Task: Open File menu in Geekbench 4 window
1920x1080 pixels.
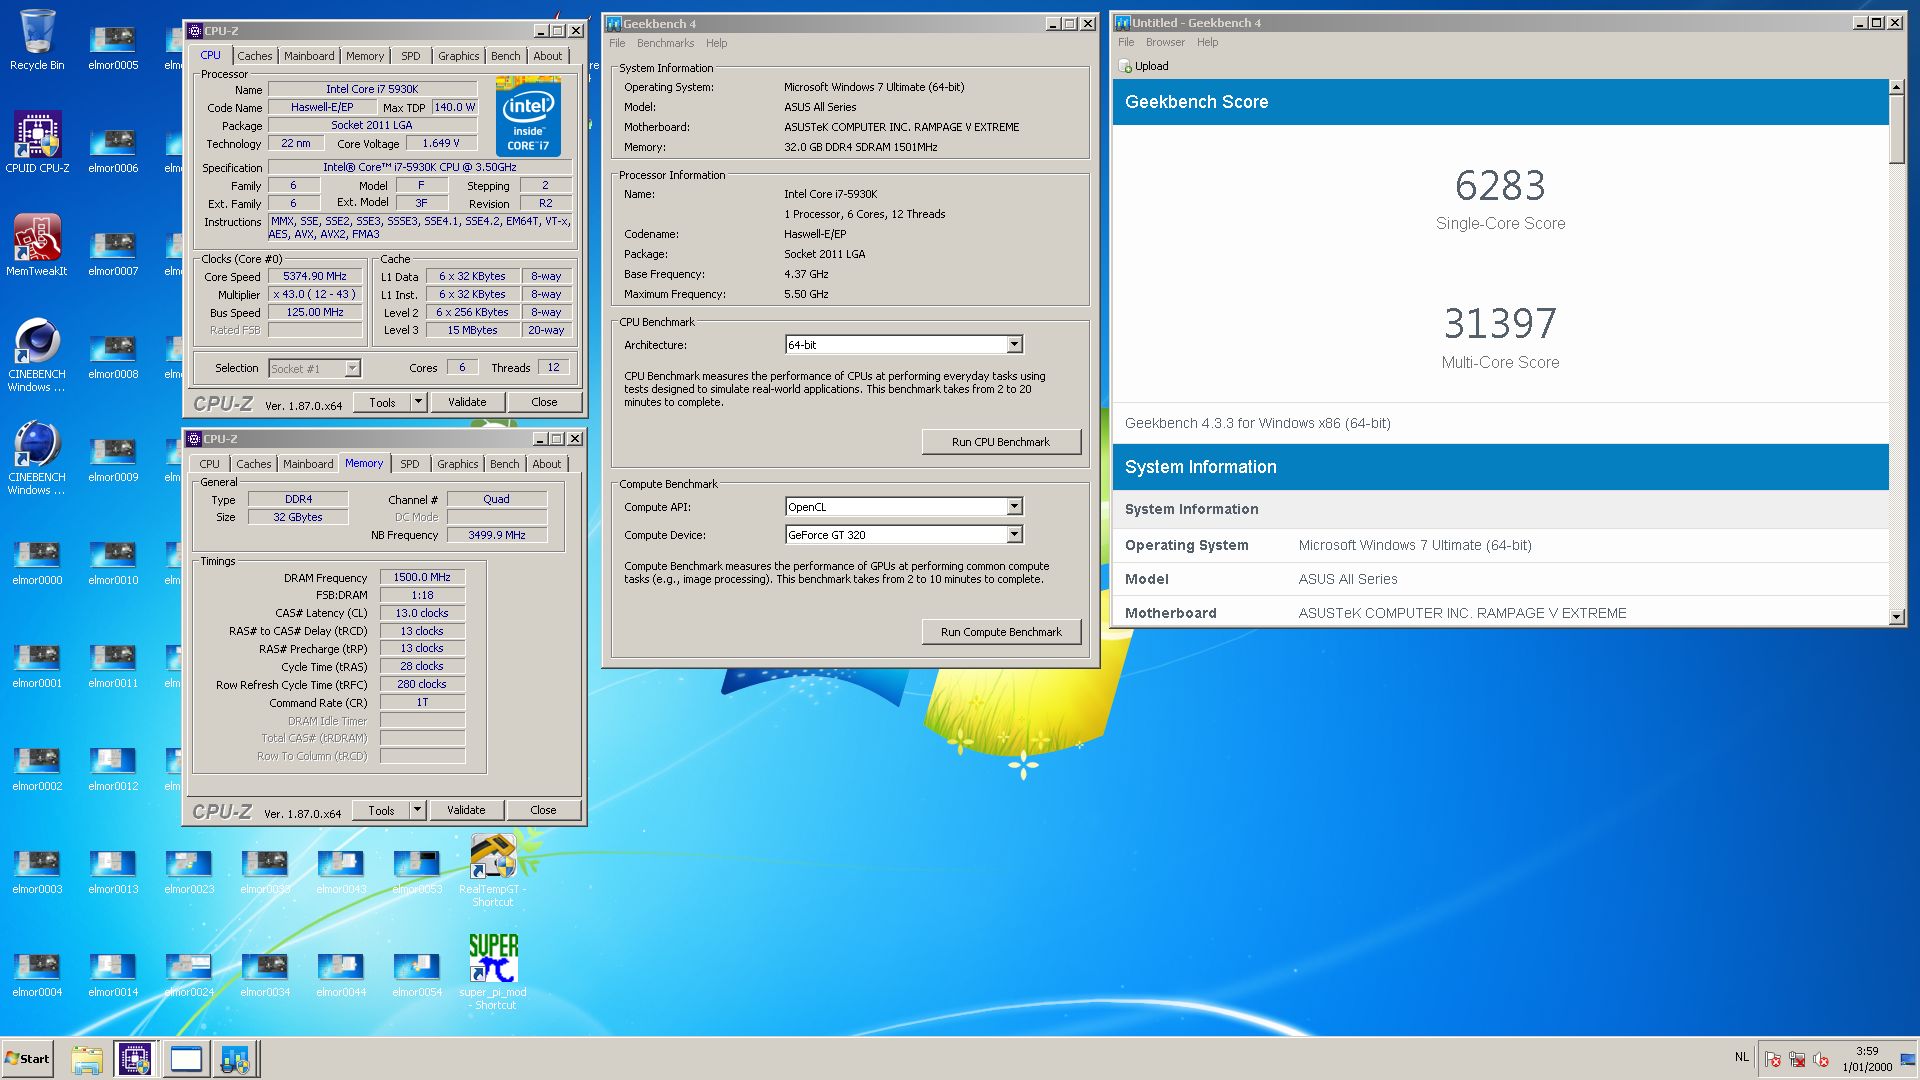Action: tap(617, 43)
